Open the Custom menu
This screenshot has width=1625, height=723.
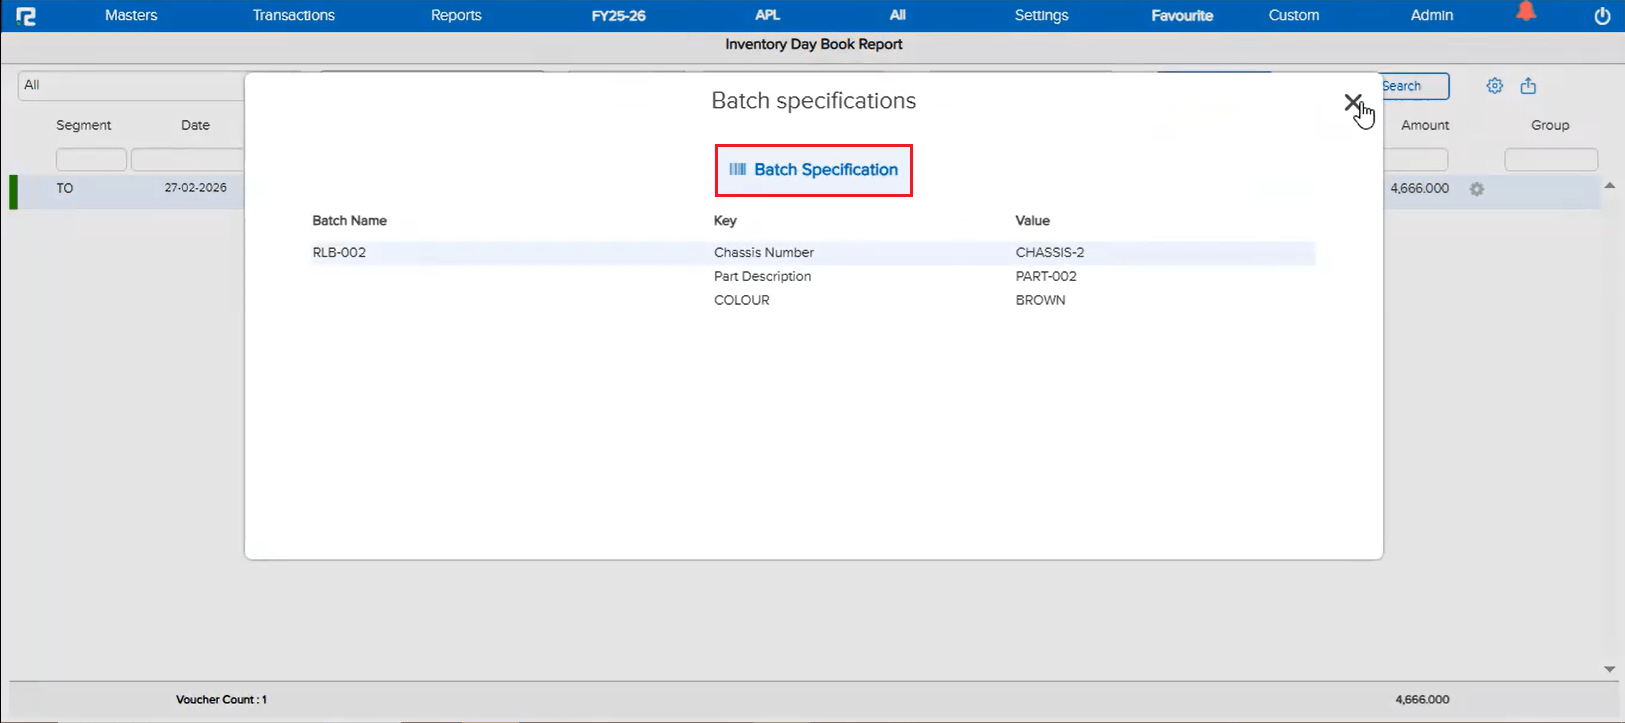[x=1294, y=15]
